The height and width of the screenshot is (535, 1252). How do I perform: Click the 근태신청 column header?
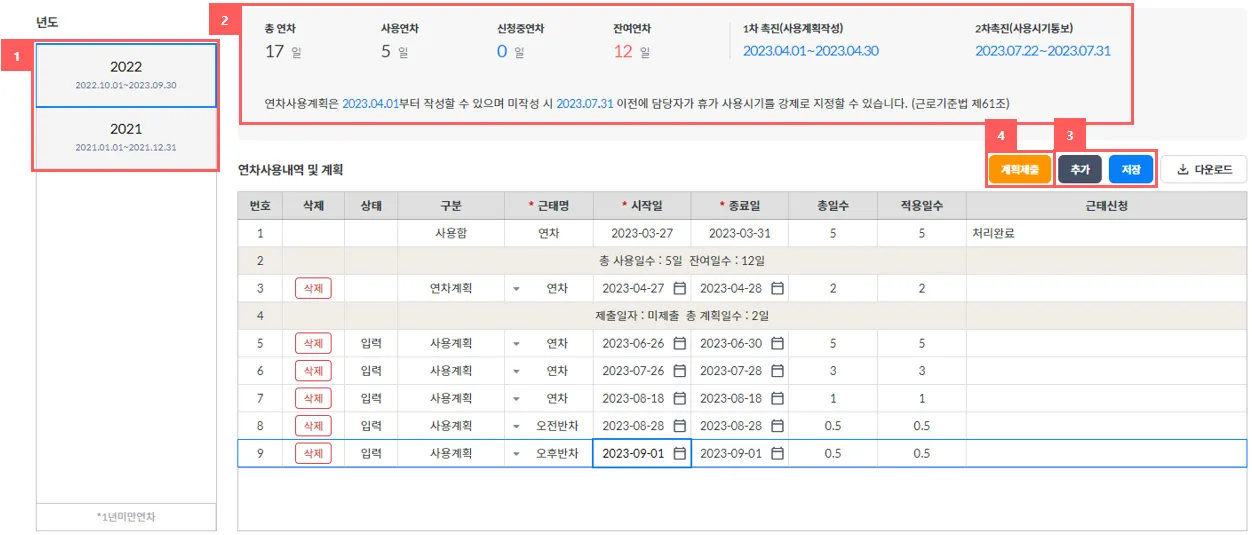coord(1106,206)
